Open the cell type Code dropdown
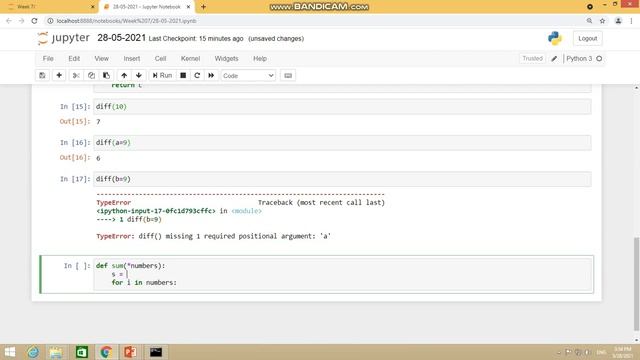The height and width of the screenshot is (360, 640). tap(248, 76)
